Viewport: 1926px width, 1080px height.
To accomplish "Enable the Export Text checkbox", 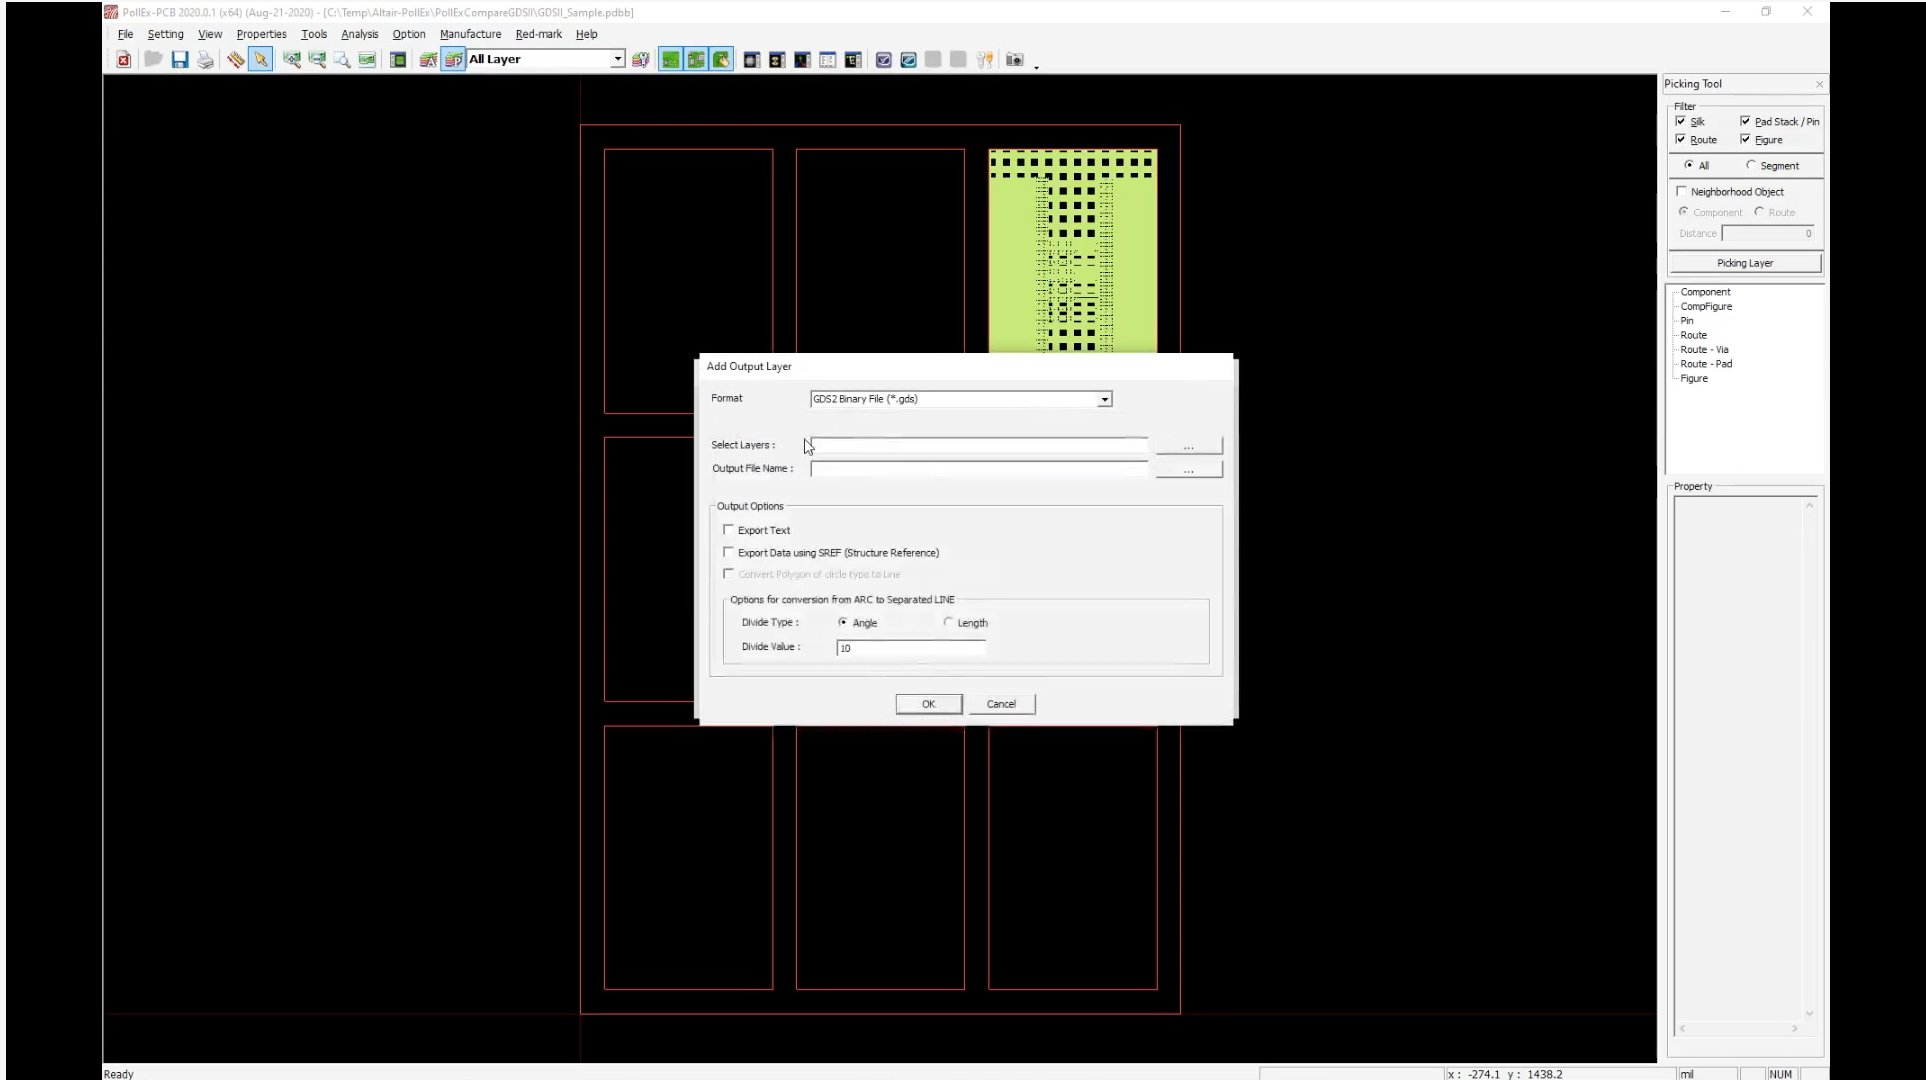I will tap(729, 530).
